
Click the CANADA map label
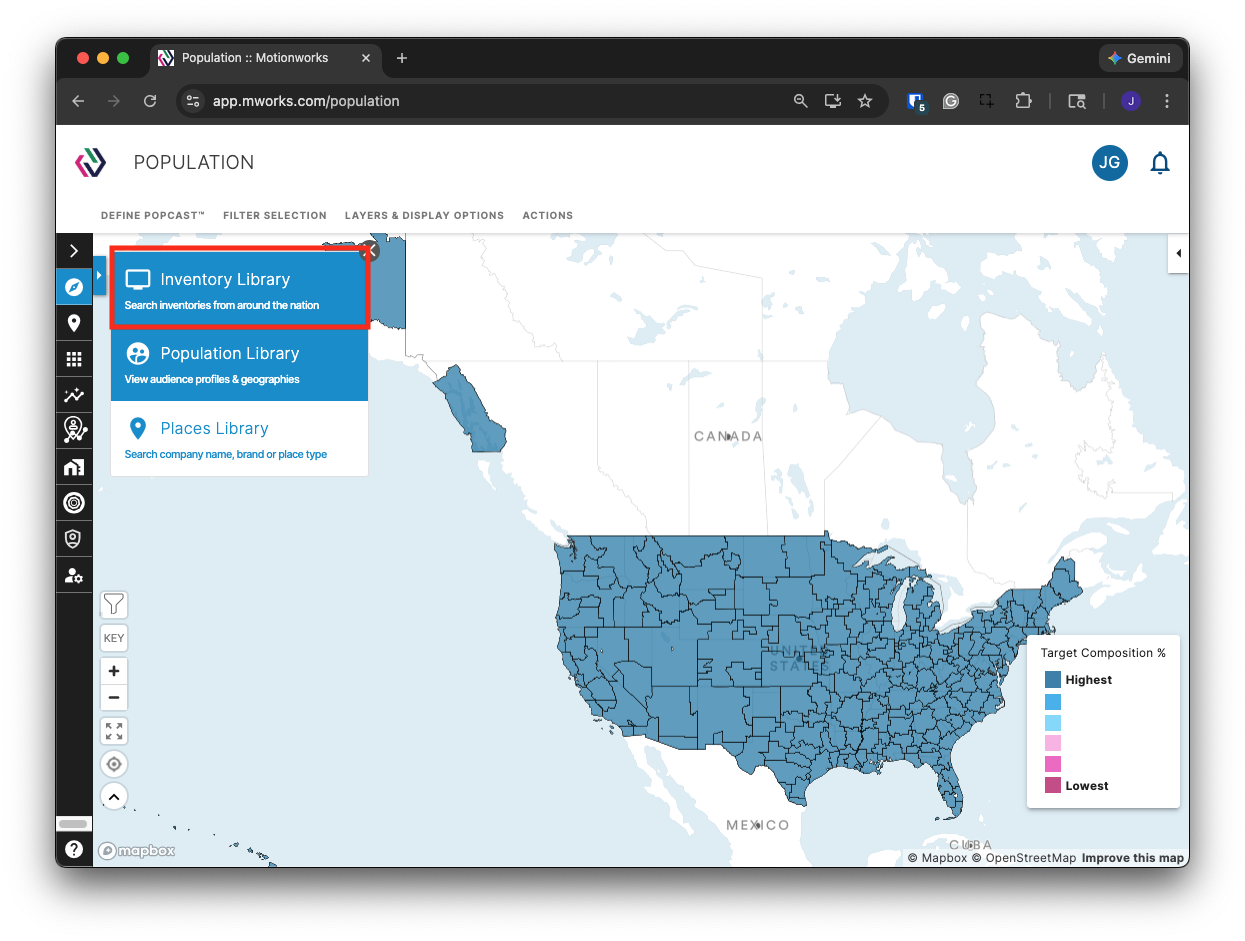[728, 436]
